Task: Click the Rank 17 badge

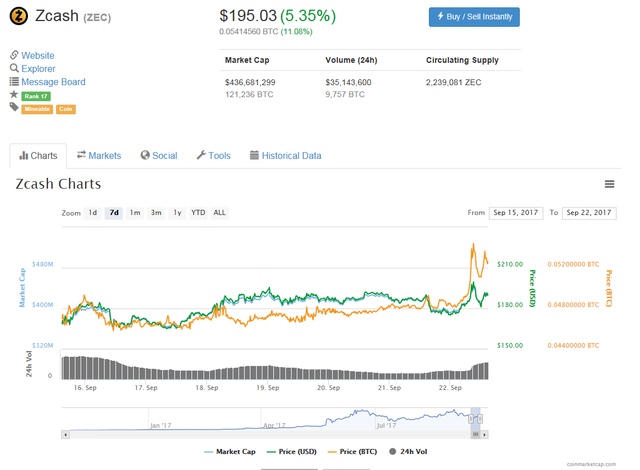Action: pyautogui.click(x=36, y=96)
